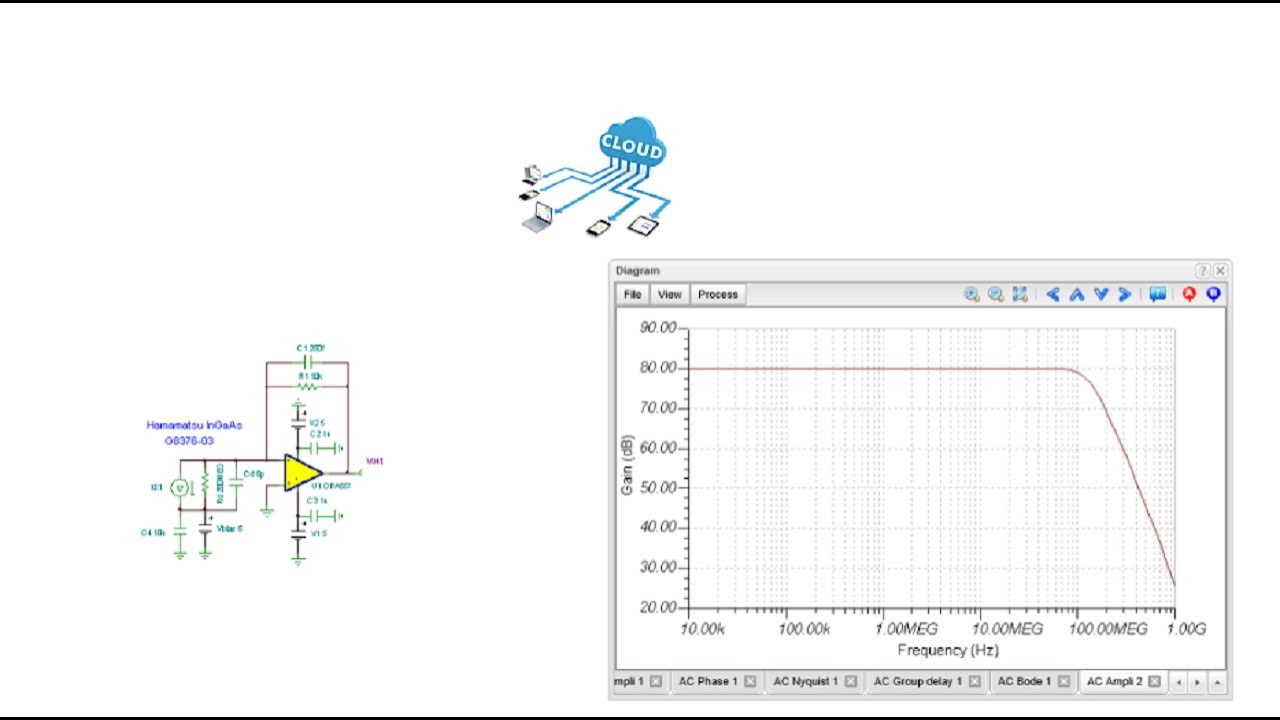The image size is (1280, 720).
Task: Pan diagram right with blue arrow
Action: click(x=1125, y=294)
